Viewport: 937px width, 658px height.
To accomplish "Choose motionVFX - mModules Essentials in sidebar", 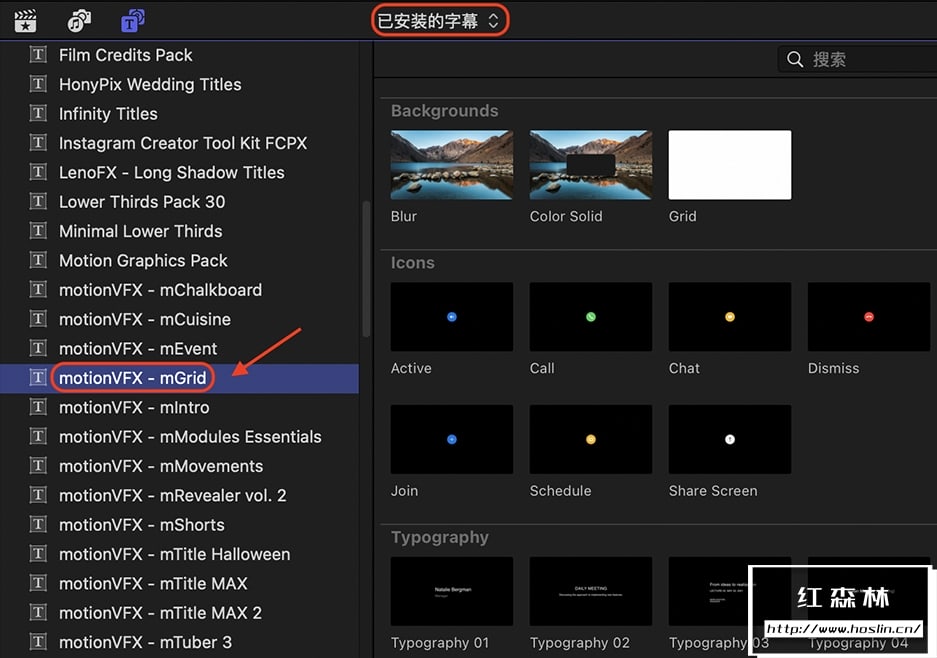I will pyautogui.click(x=179, y=437).
